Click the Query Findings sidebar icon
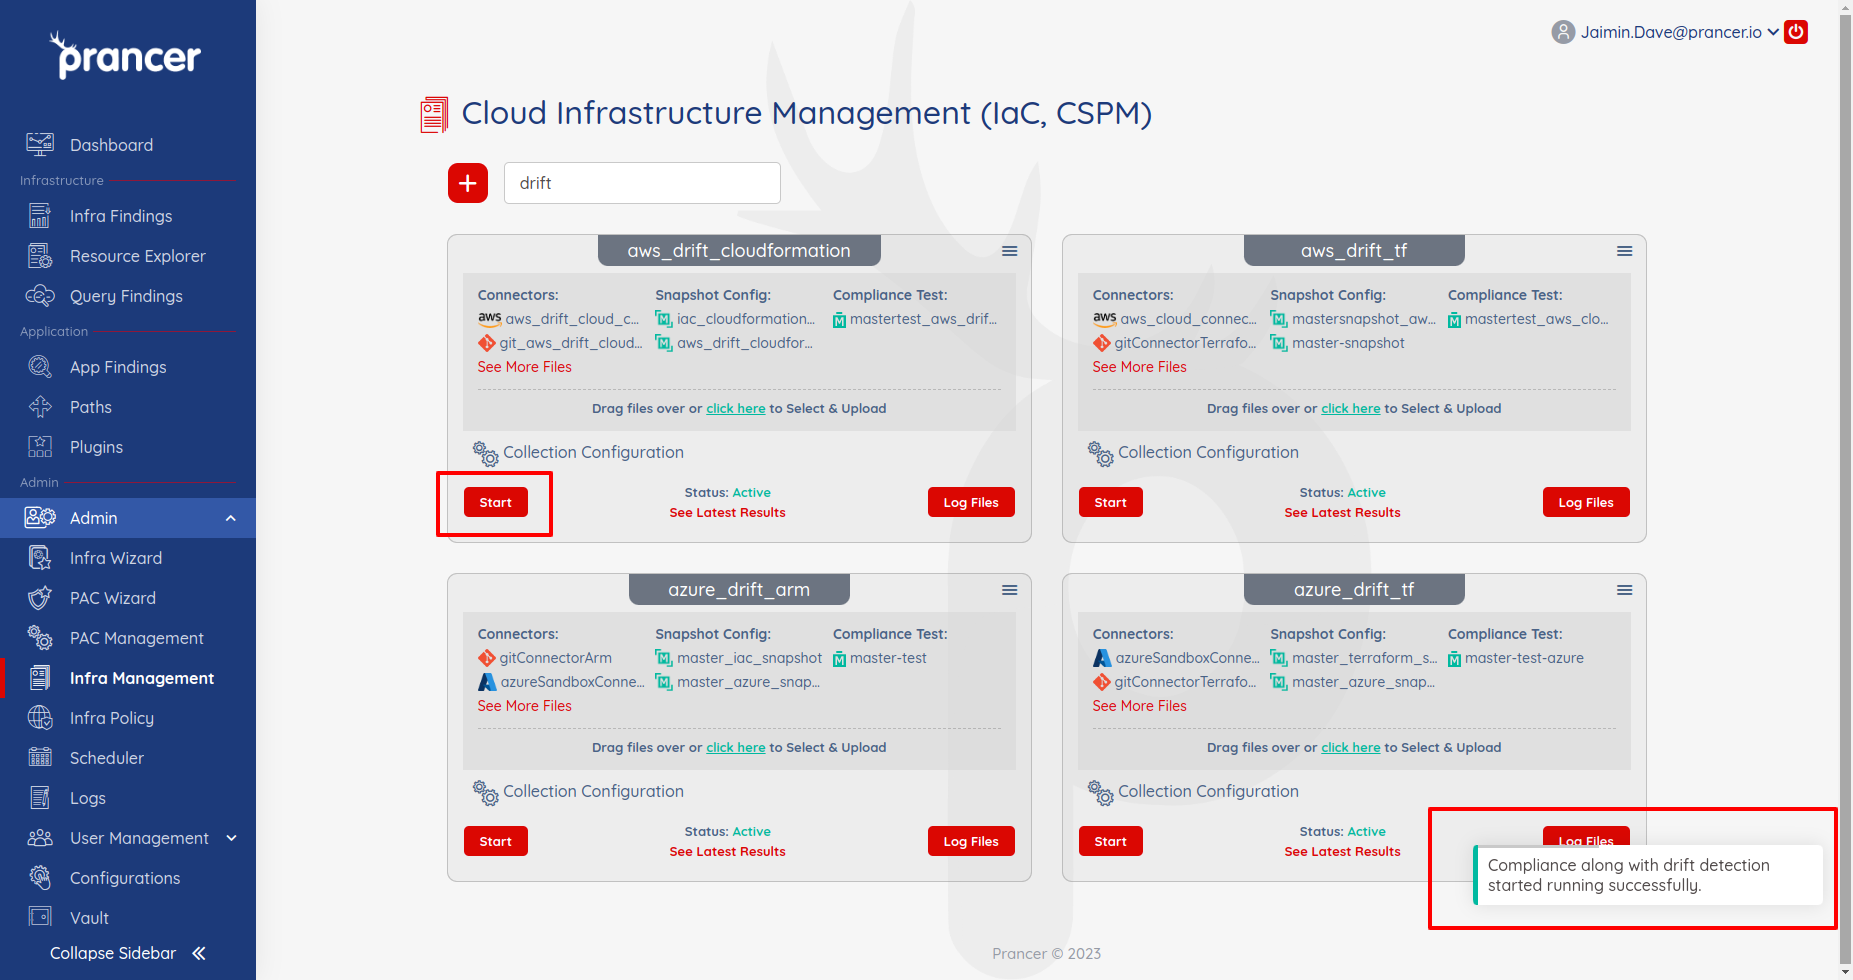1853x980 pixels. (40, 296)
